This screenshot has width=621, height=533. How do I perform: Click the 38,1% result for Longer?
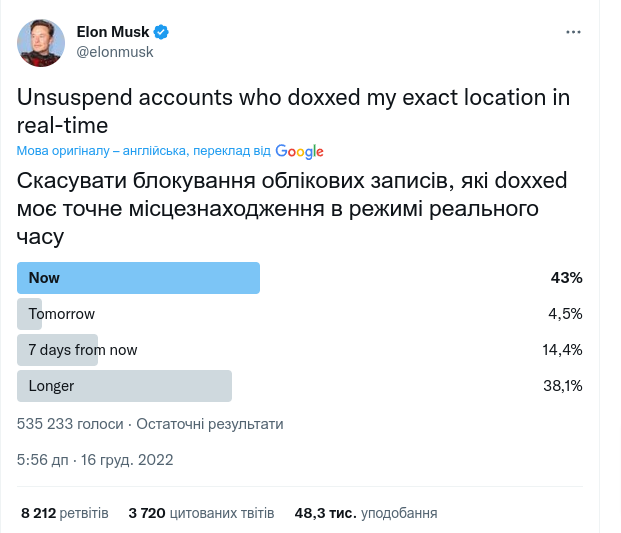tap(562, 386)
